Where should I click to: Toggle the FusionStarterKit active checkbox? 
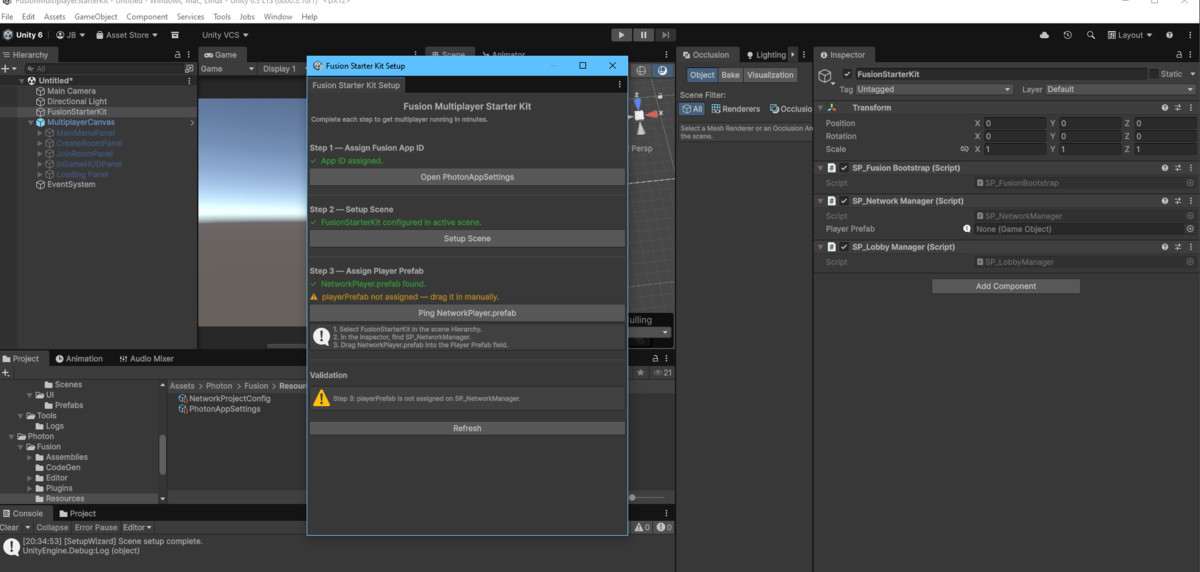tap(847, 74)
